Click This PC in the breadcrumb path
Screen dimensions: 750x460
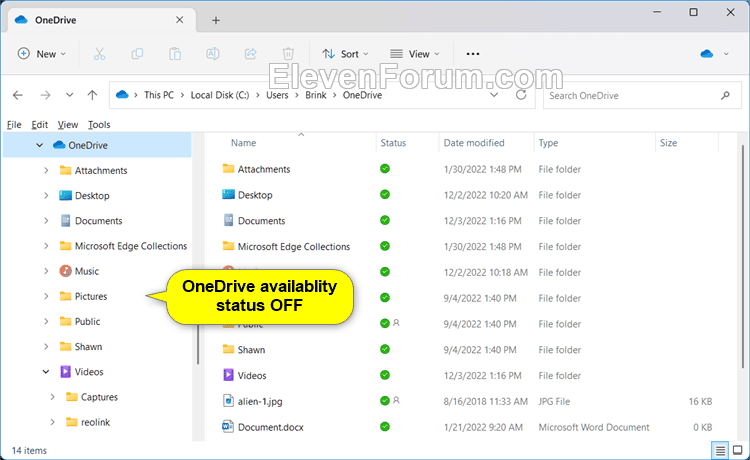point(159,95)
